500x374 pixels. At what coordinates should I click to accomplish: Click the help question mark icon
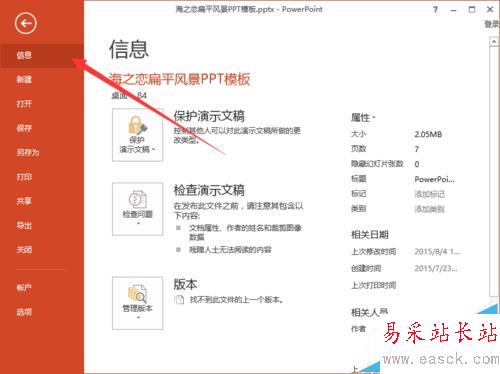435,10
